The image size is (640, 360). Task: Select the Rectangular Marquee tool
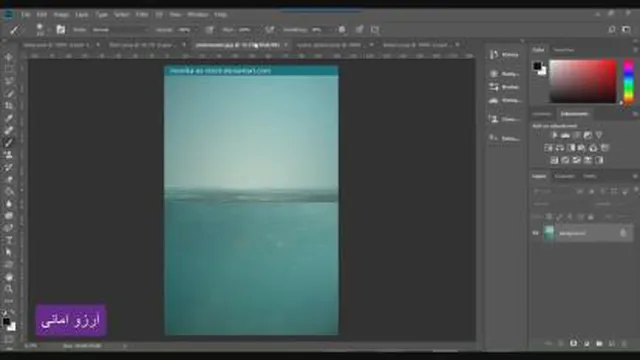tap(9, 69)
